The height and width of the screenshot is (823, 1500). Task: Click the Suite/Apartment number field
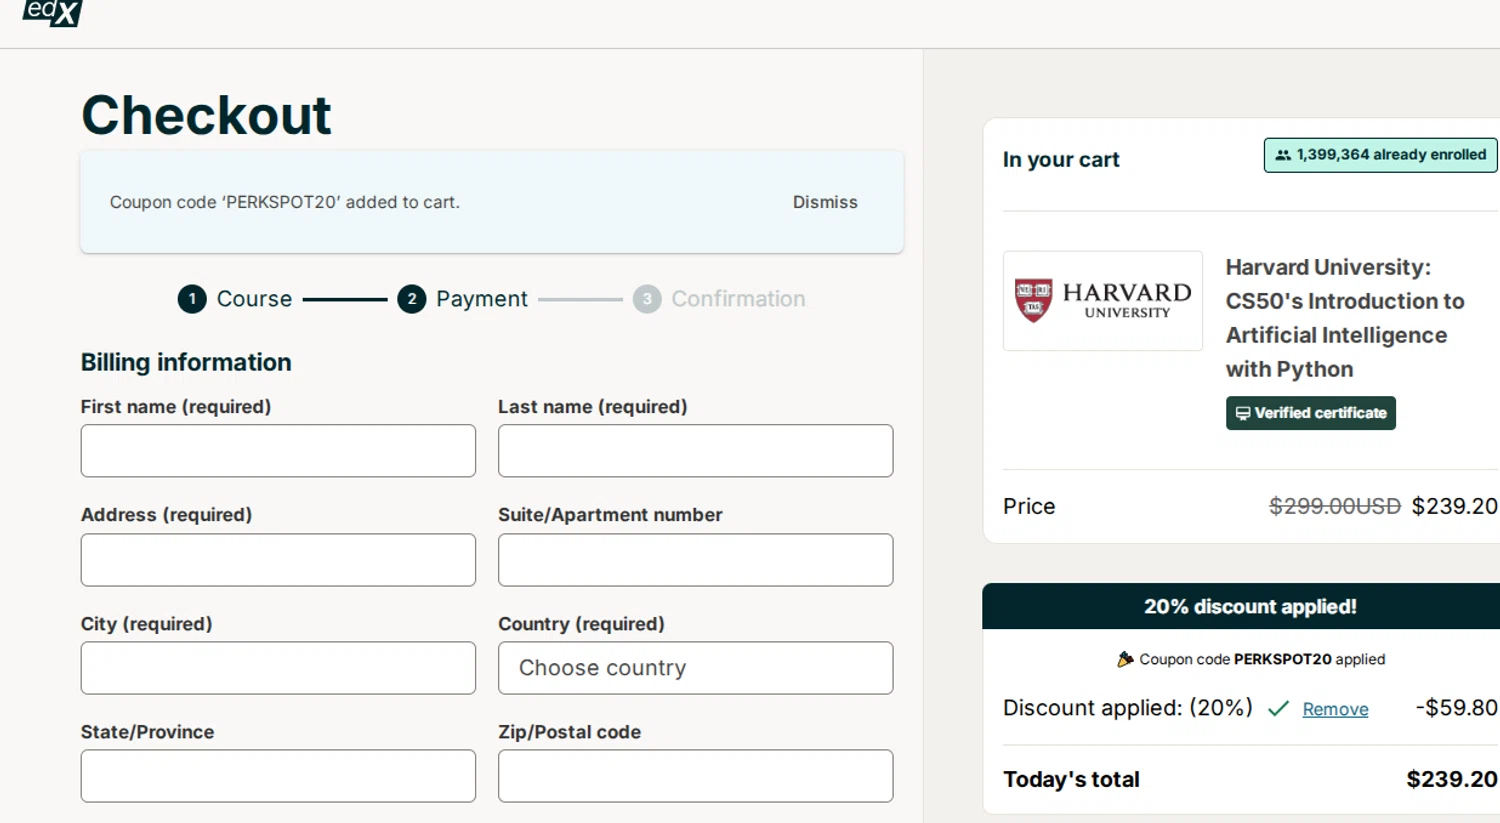(695, 560)
